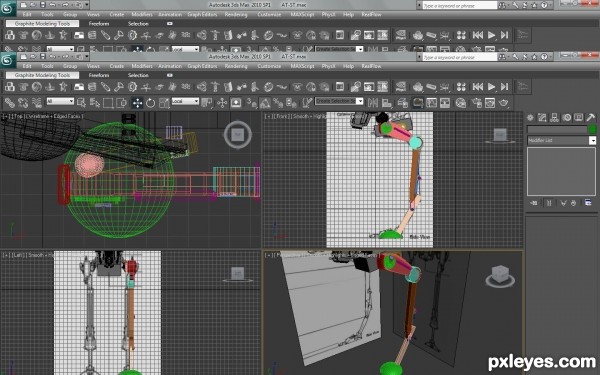
Task: Open the Create panel in the command panel
Action: pyautogui.click(x=530, y=117)
